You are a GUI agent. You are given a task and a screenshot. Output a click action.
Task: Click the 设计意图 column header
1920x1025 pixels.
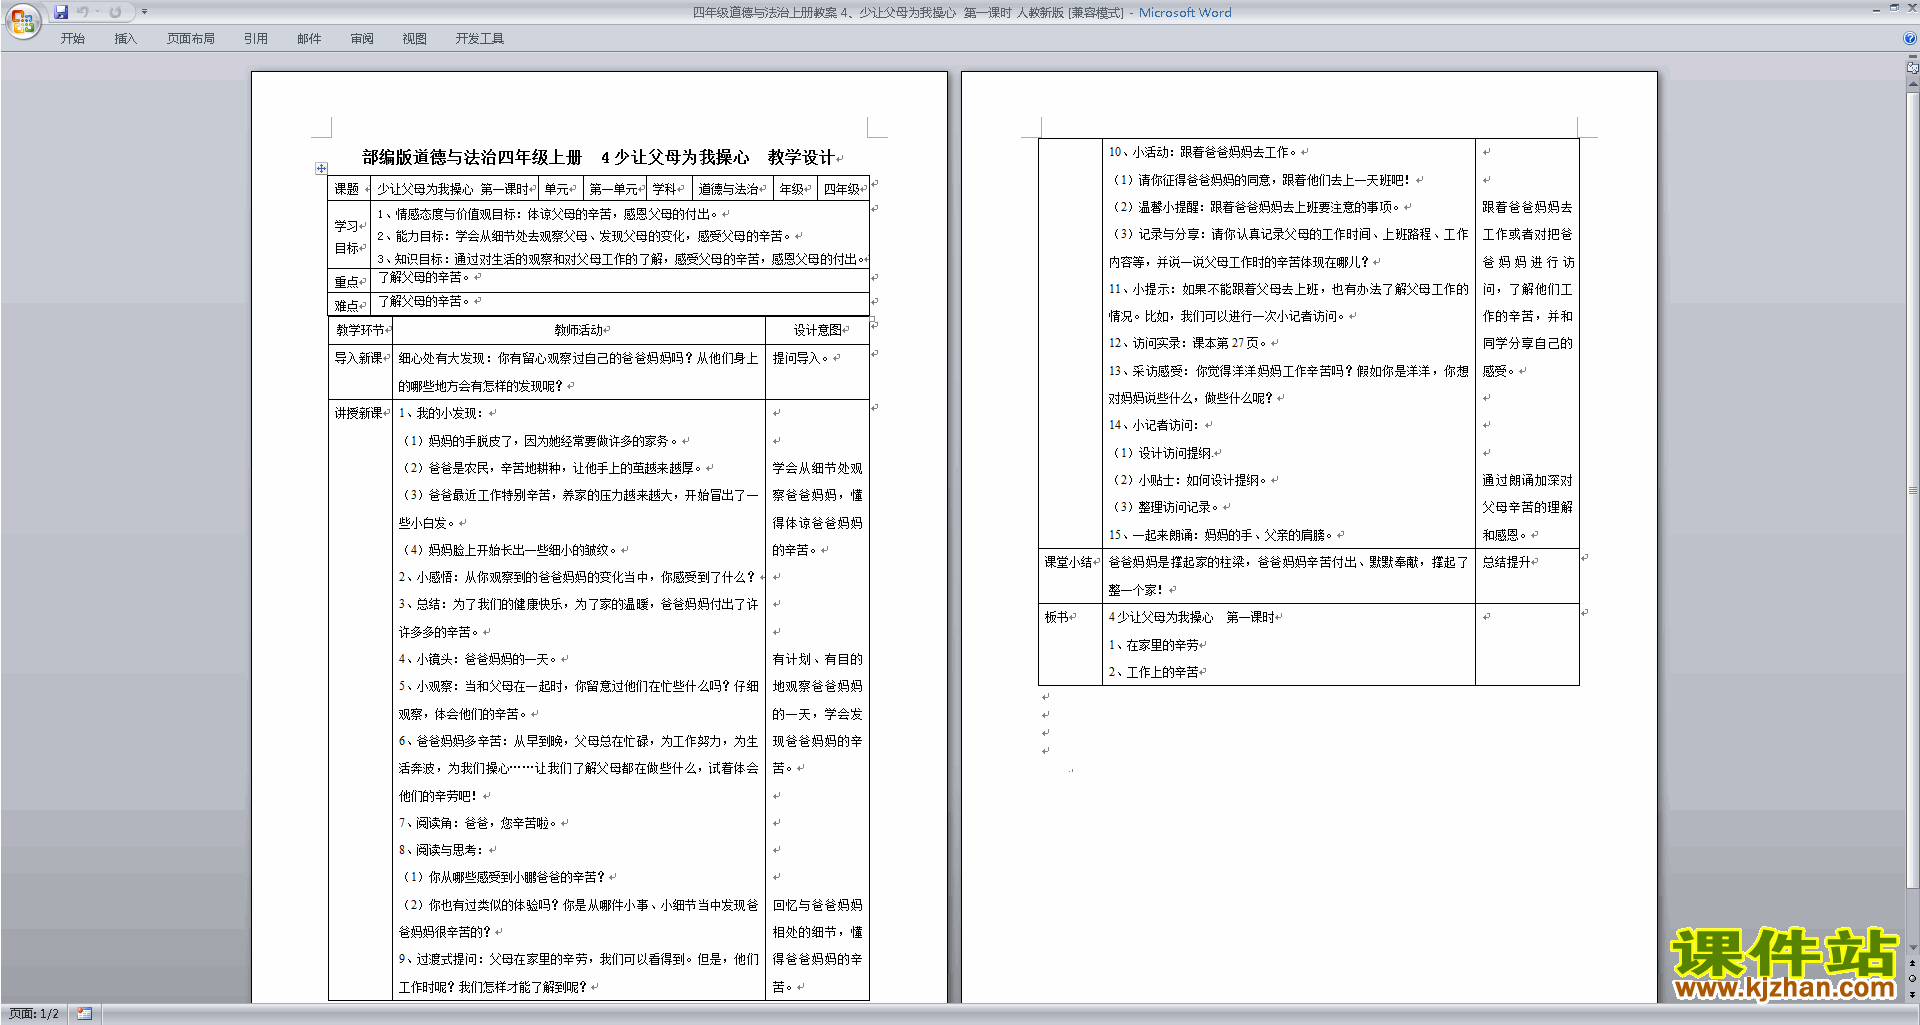tap(818, 330)
